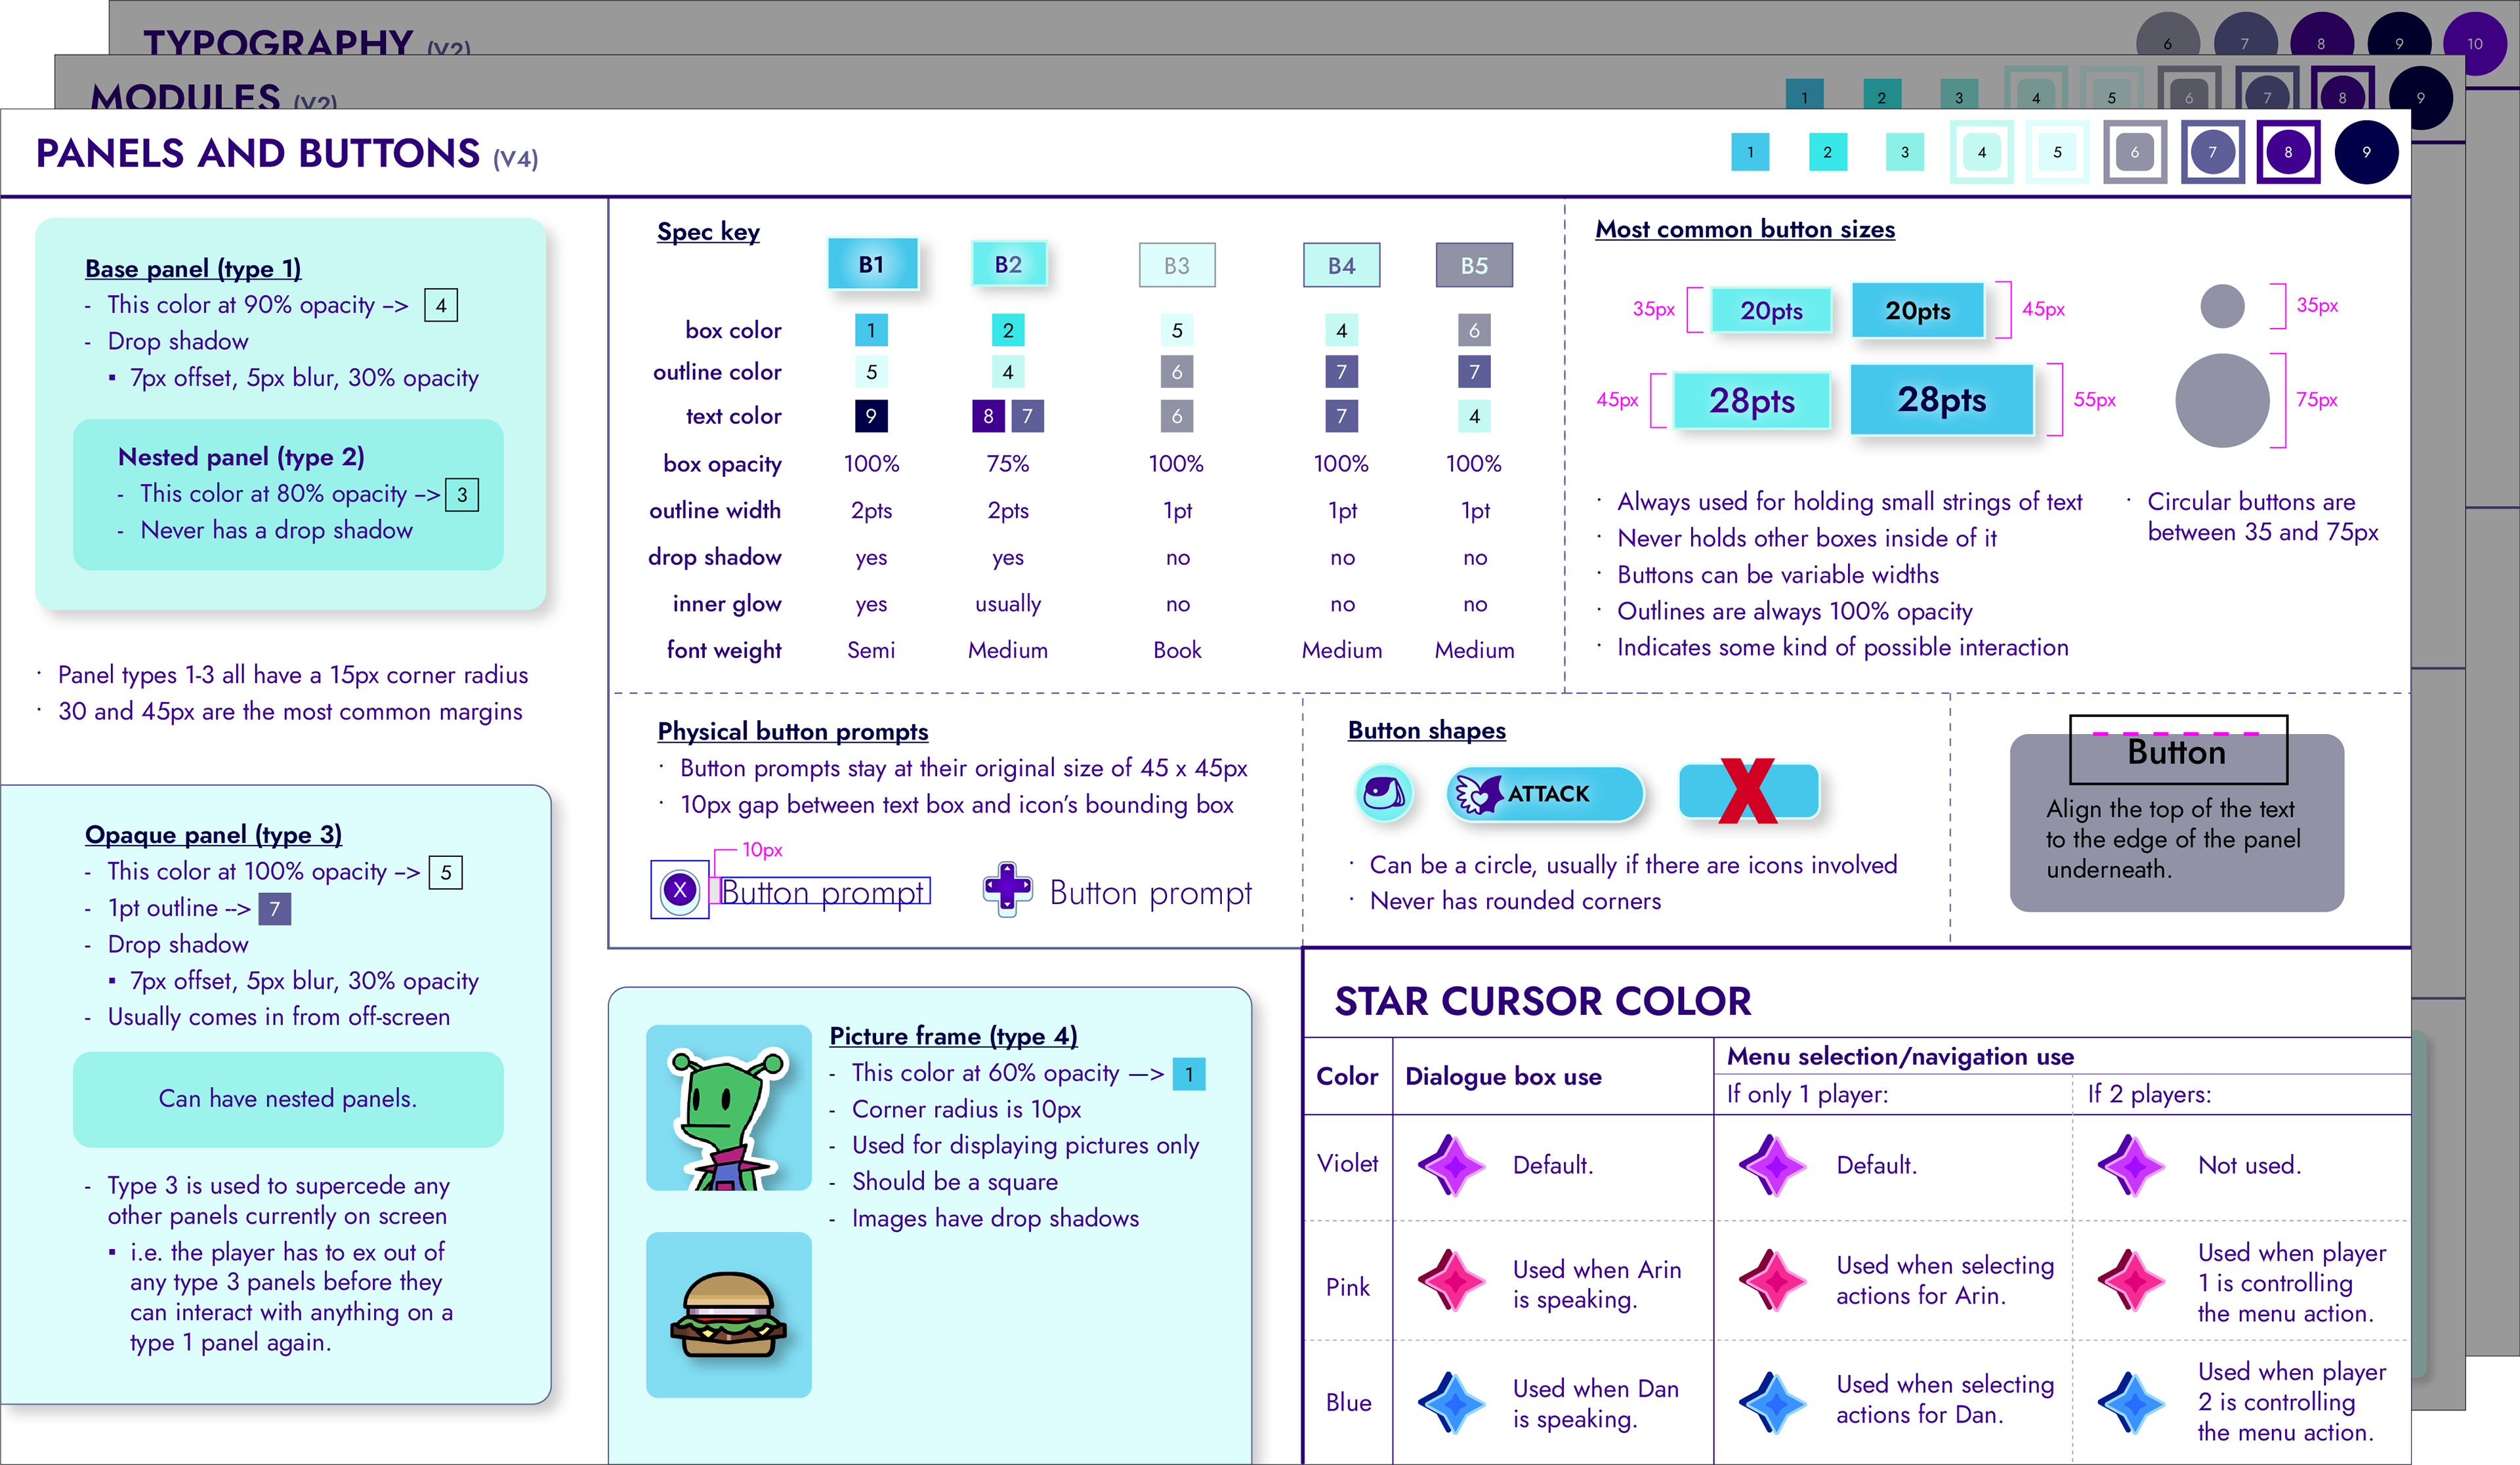This screenshot has height=1465, width=2520.
Task: Click the round blob icon under Button shapes
Action: (1384, 793)
